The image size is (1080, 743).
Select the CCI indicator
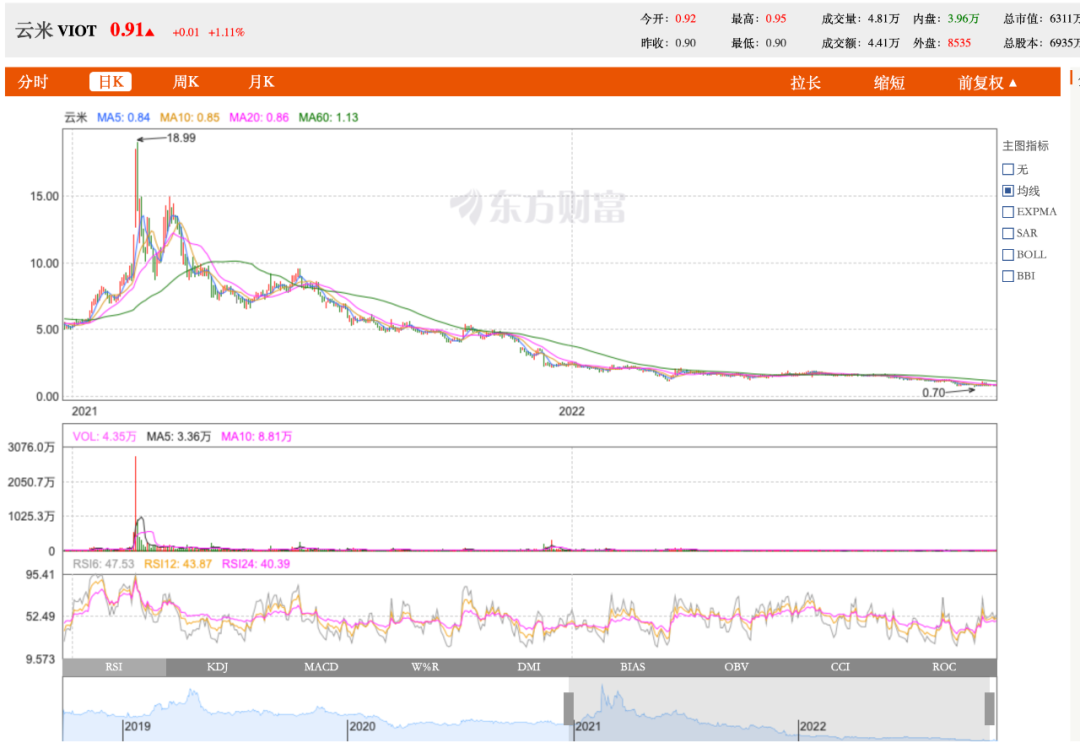(840, 667)
